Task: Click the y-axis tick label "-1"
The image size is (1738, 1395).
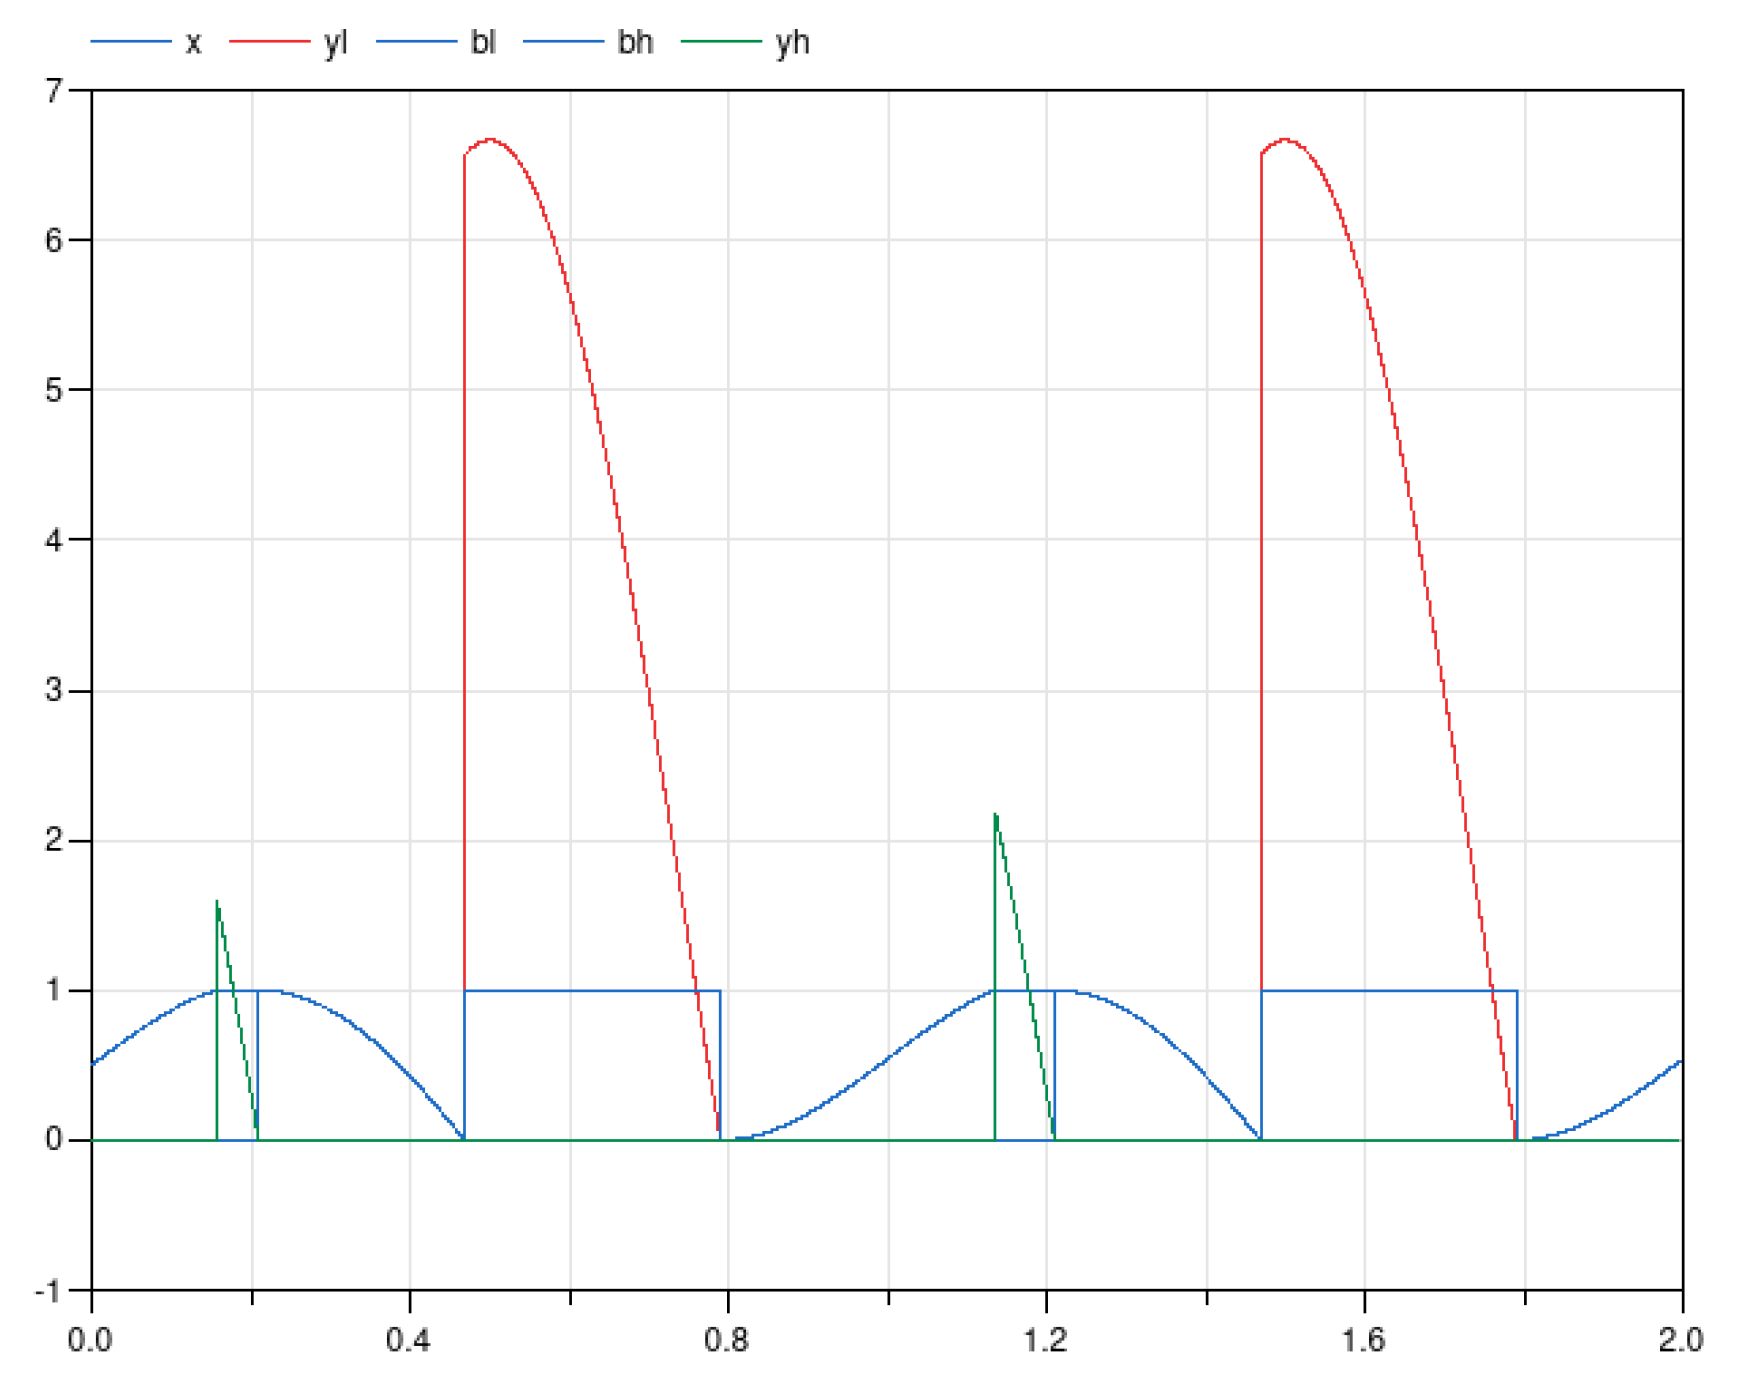Action: coord(48,1291)
